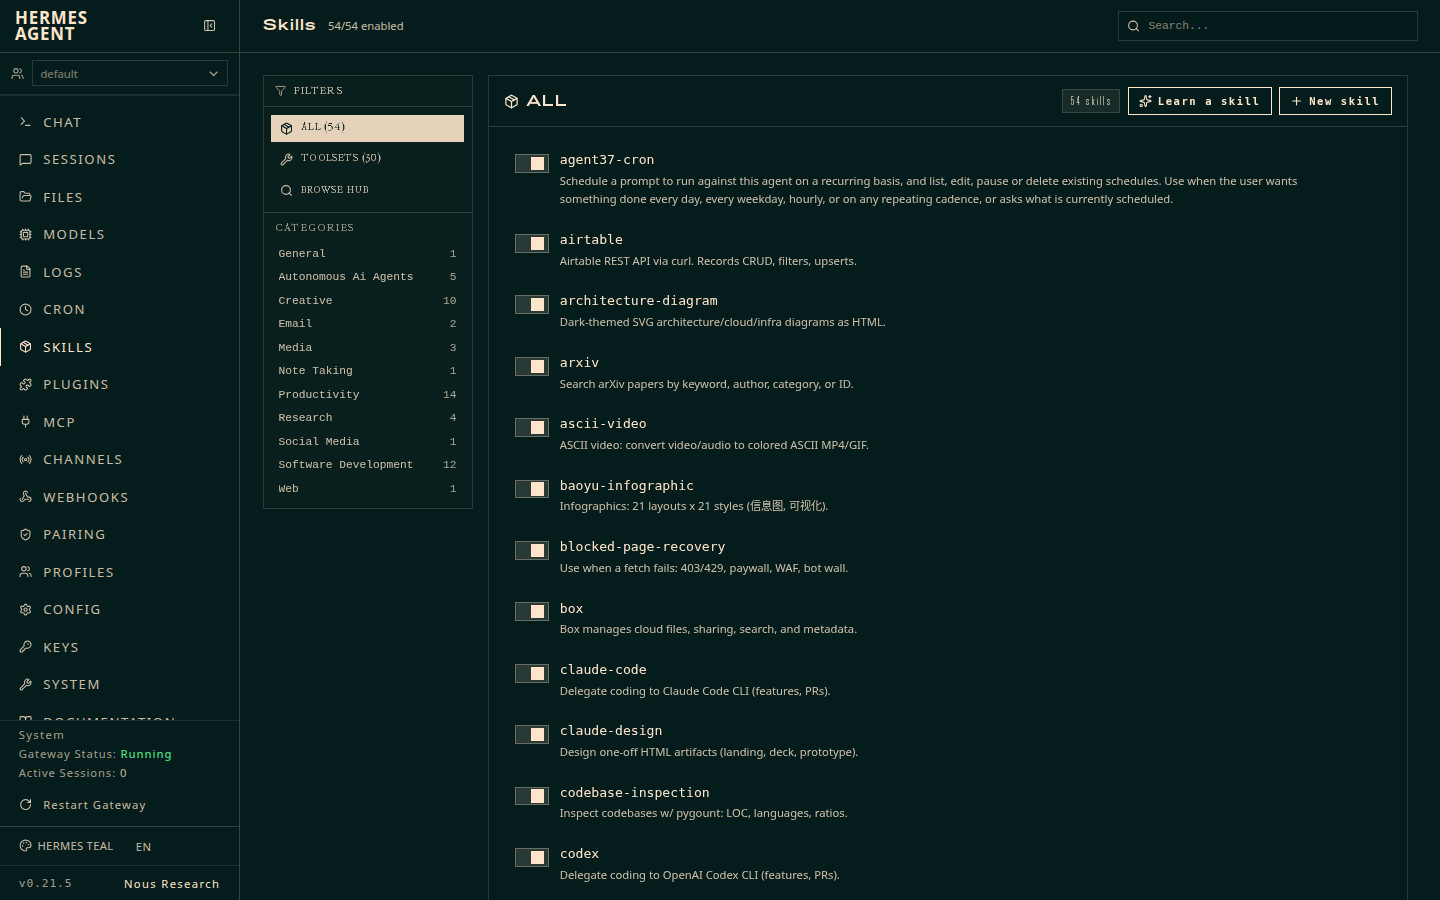Image resolution: width=1440 pixels, height=900 pixels.
Task: Open the Browse Hub filter
Action: pyautogui.click(x=367, y=190)
